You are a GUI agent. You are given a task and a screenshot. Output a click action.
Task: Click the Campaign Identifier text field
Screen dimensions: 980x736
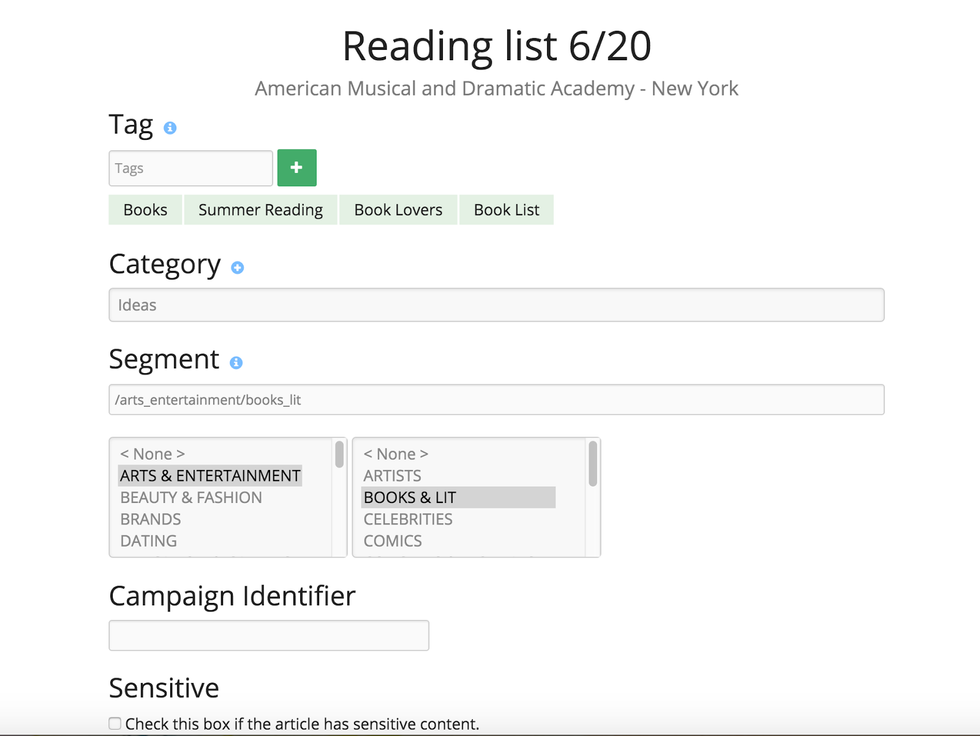(x=268, y=635)
